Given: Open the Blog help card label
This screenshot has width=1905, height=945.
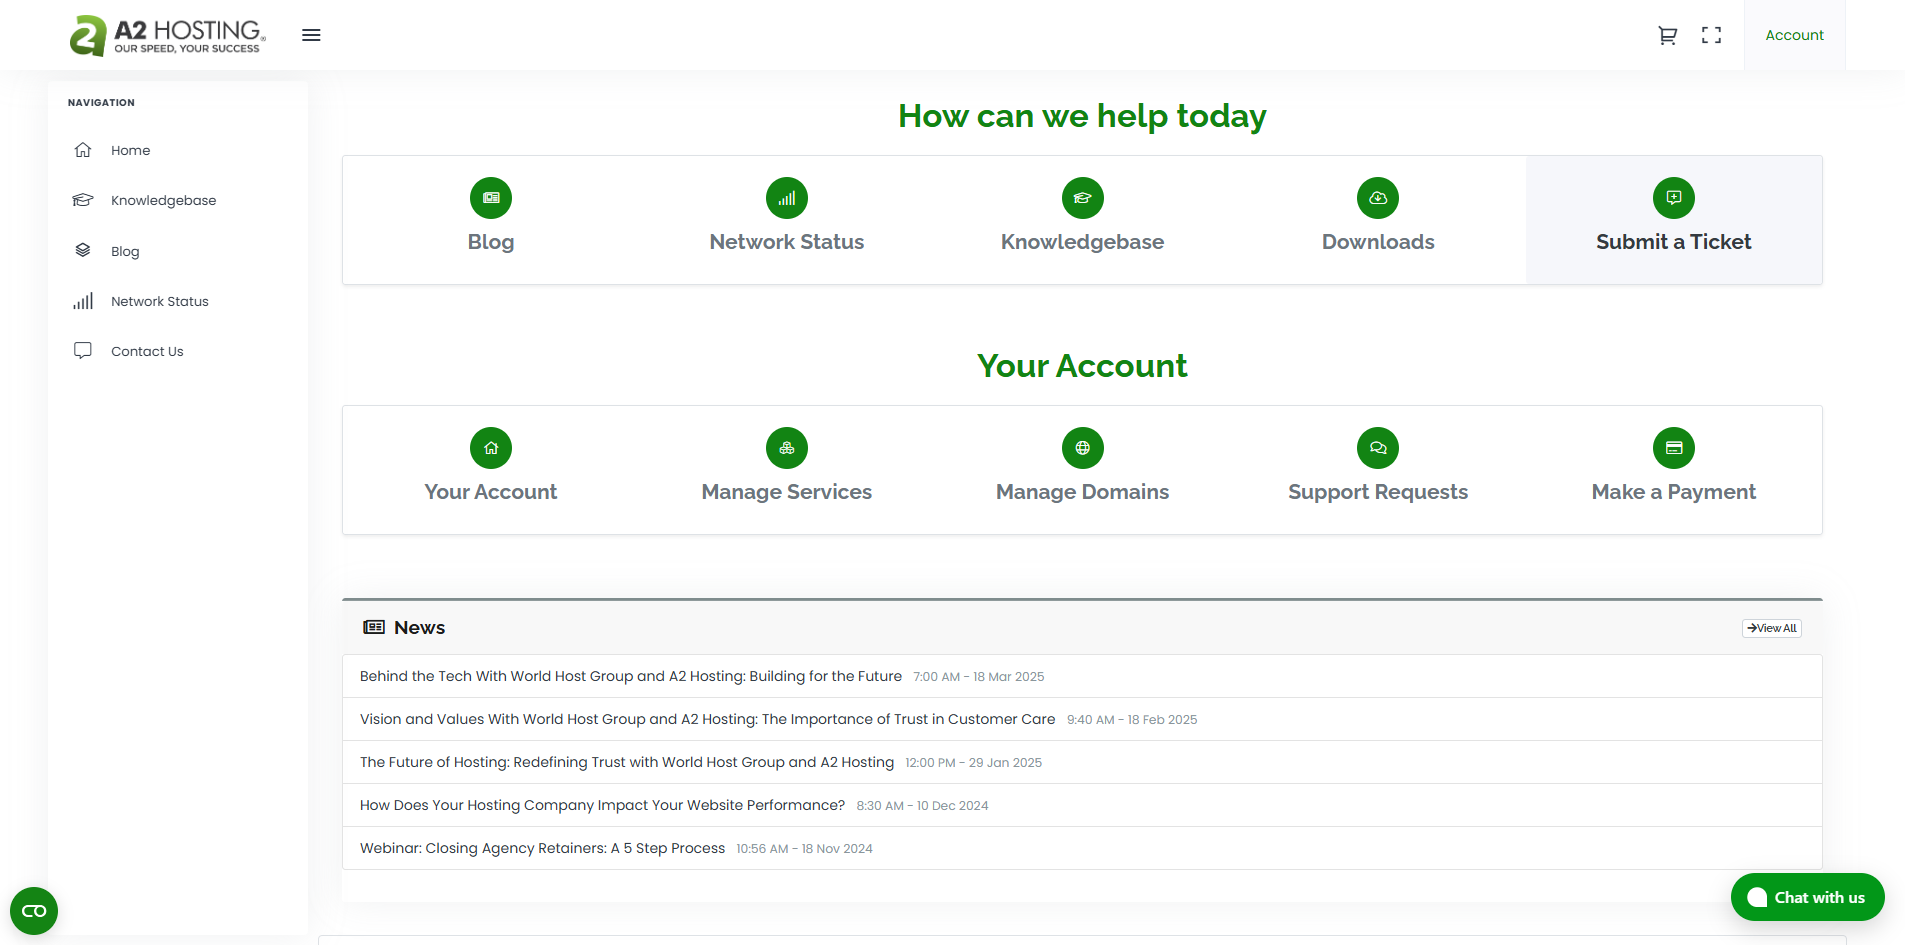Looking at the screenshot, I should 491,242.
